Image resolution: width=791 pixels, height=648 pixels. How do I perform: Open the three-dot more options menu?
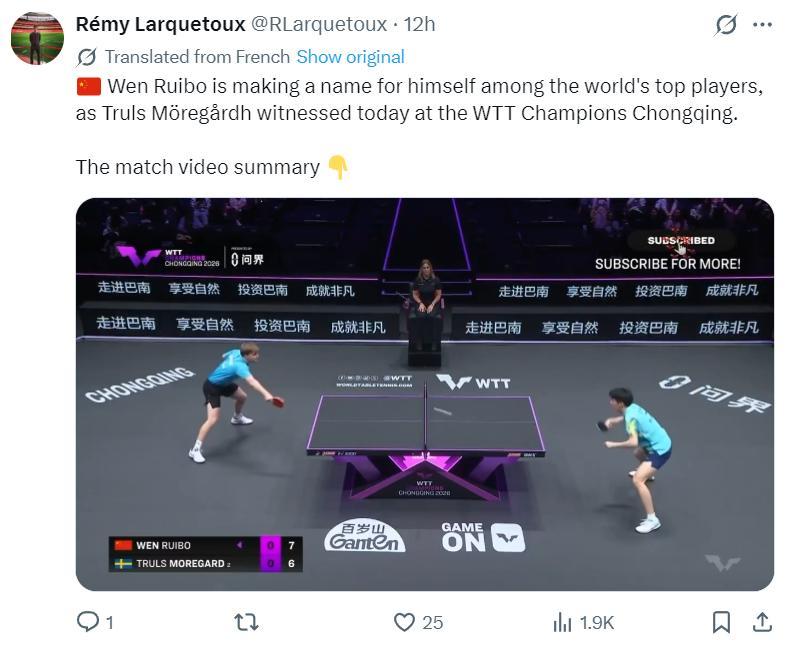click(762, 24)
